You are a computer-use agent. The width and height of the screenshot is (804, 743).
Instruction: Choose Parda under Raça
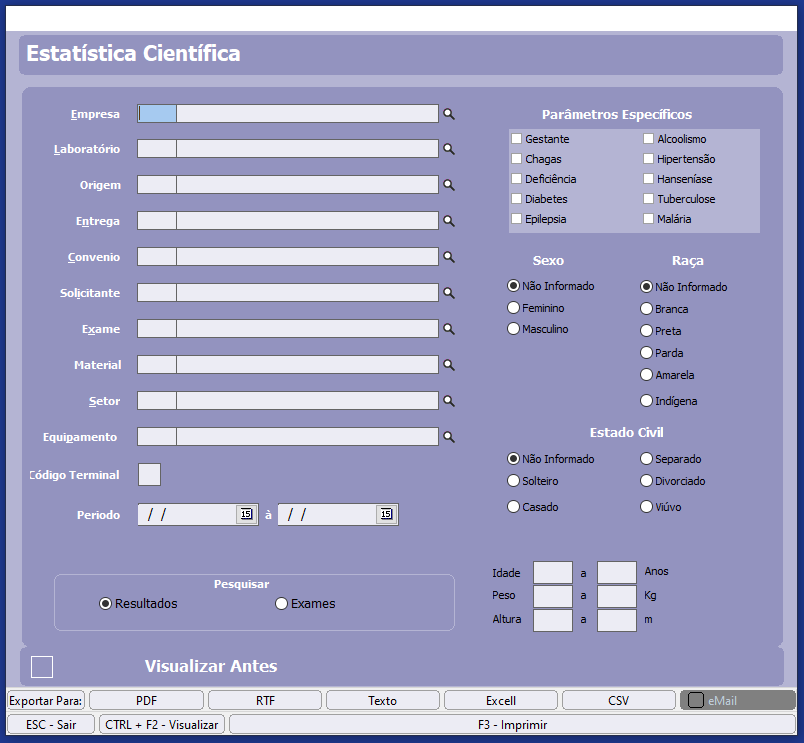pyautogui.click(x=647, y=353)
